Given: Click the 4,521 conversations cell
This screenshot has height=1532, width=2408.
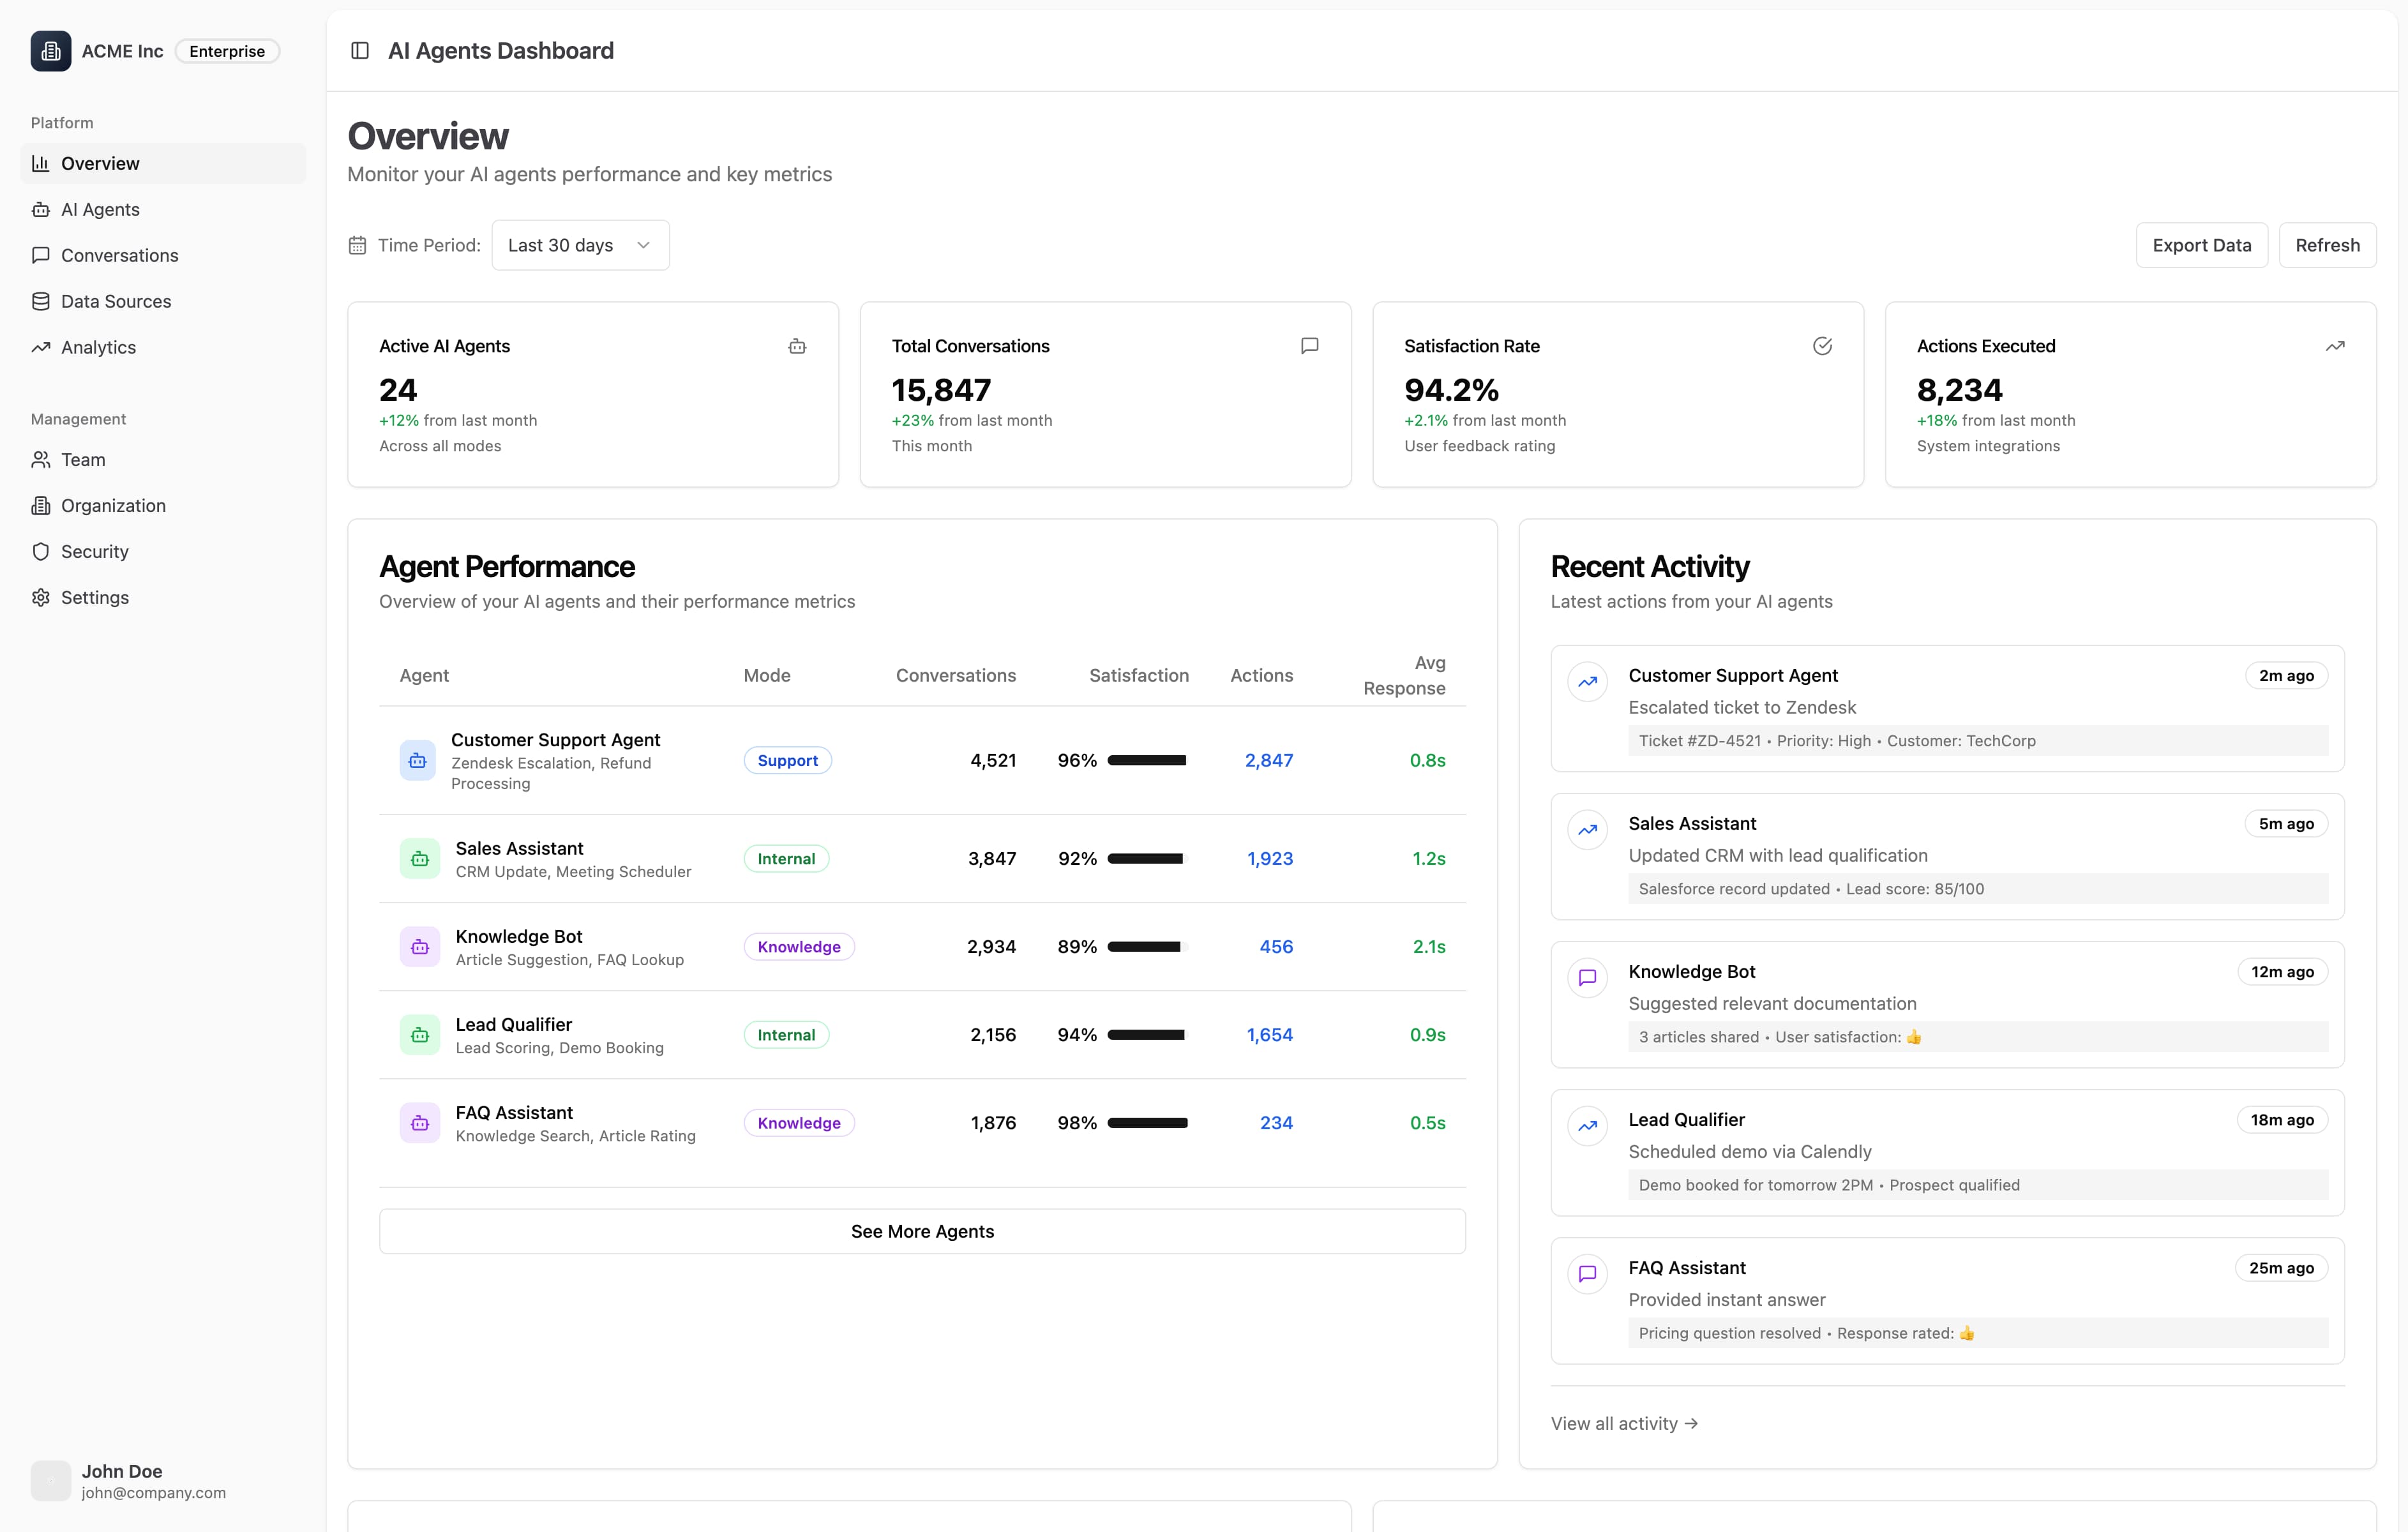Looking at the screenshot, I should coord(993,760).
